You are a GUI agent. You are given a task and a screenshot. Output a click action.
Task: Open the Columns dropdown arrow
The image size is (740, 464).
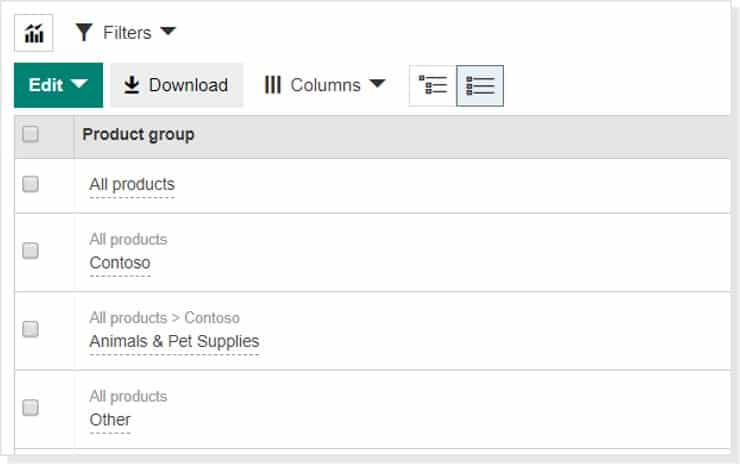(x=377, y=85)
